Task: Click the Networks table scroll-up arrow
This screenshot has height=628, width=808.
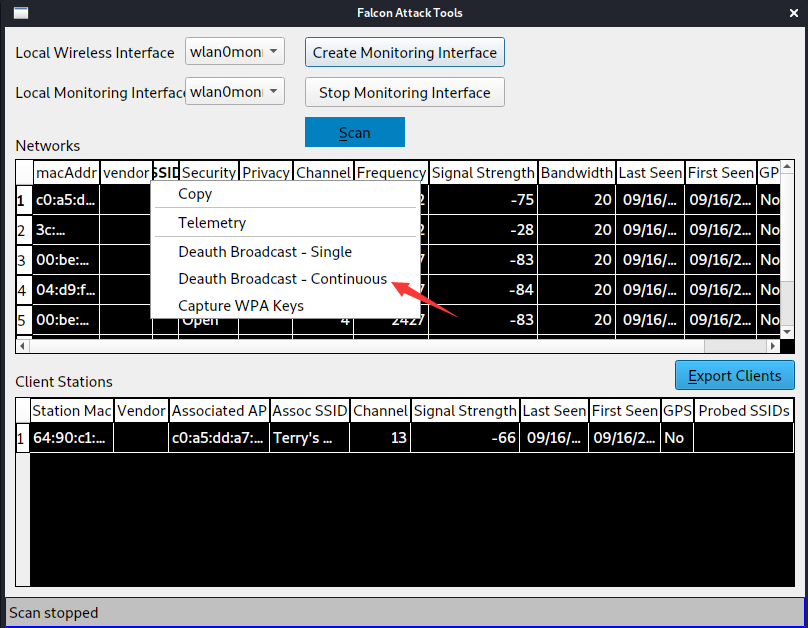Action: [787, 167]
